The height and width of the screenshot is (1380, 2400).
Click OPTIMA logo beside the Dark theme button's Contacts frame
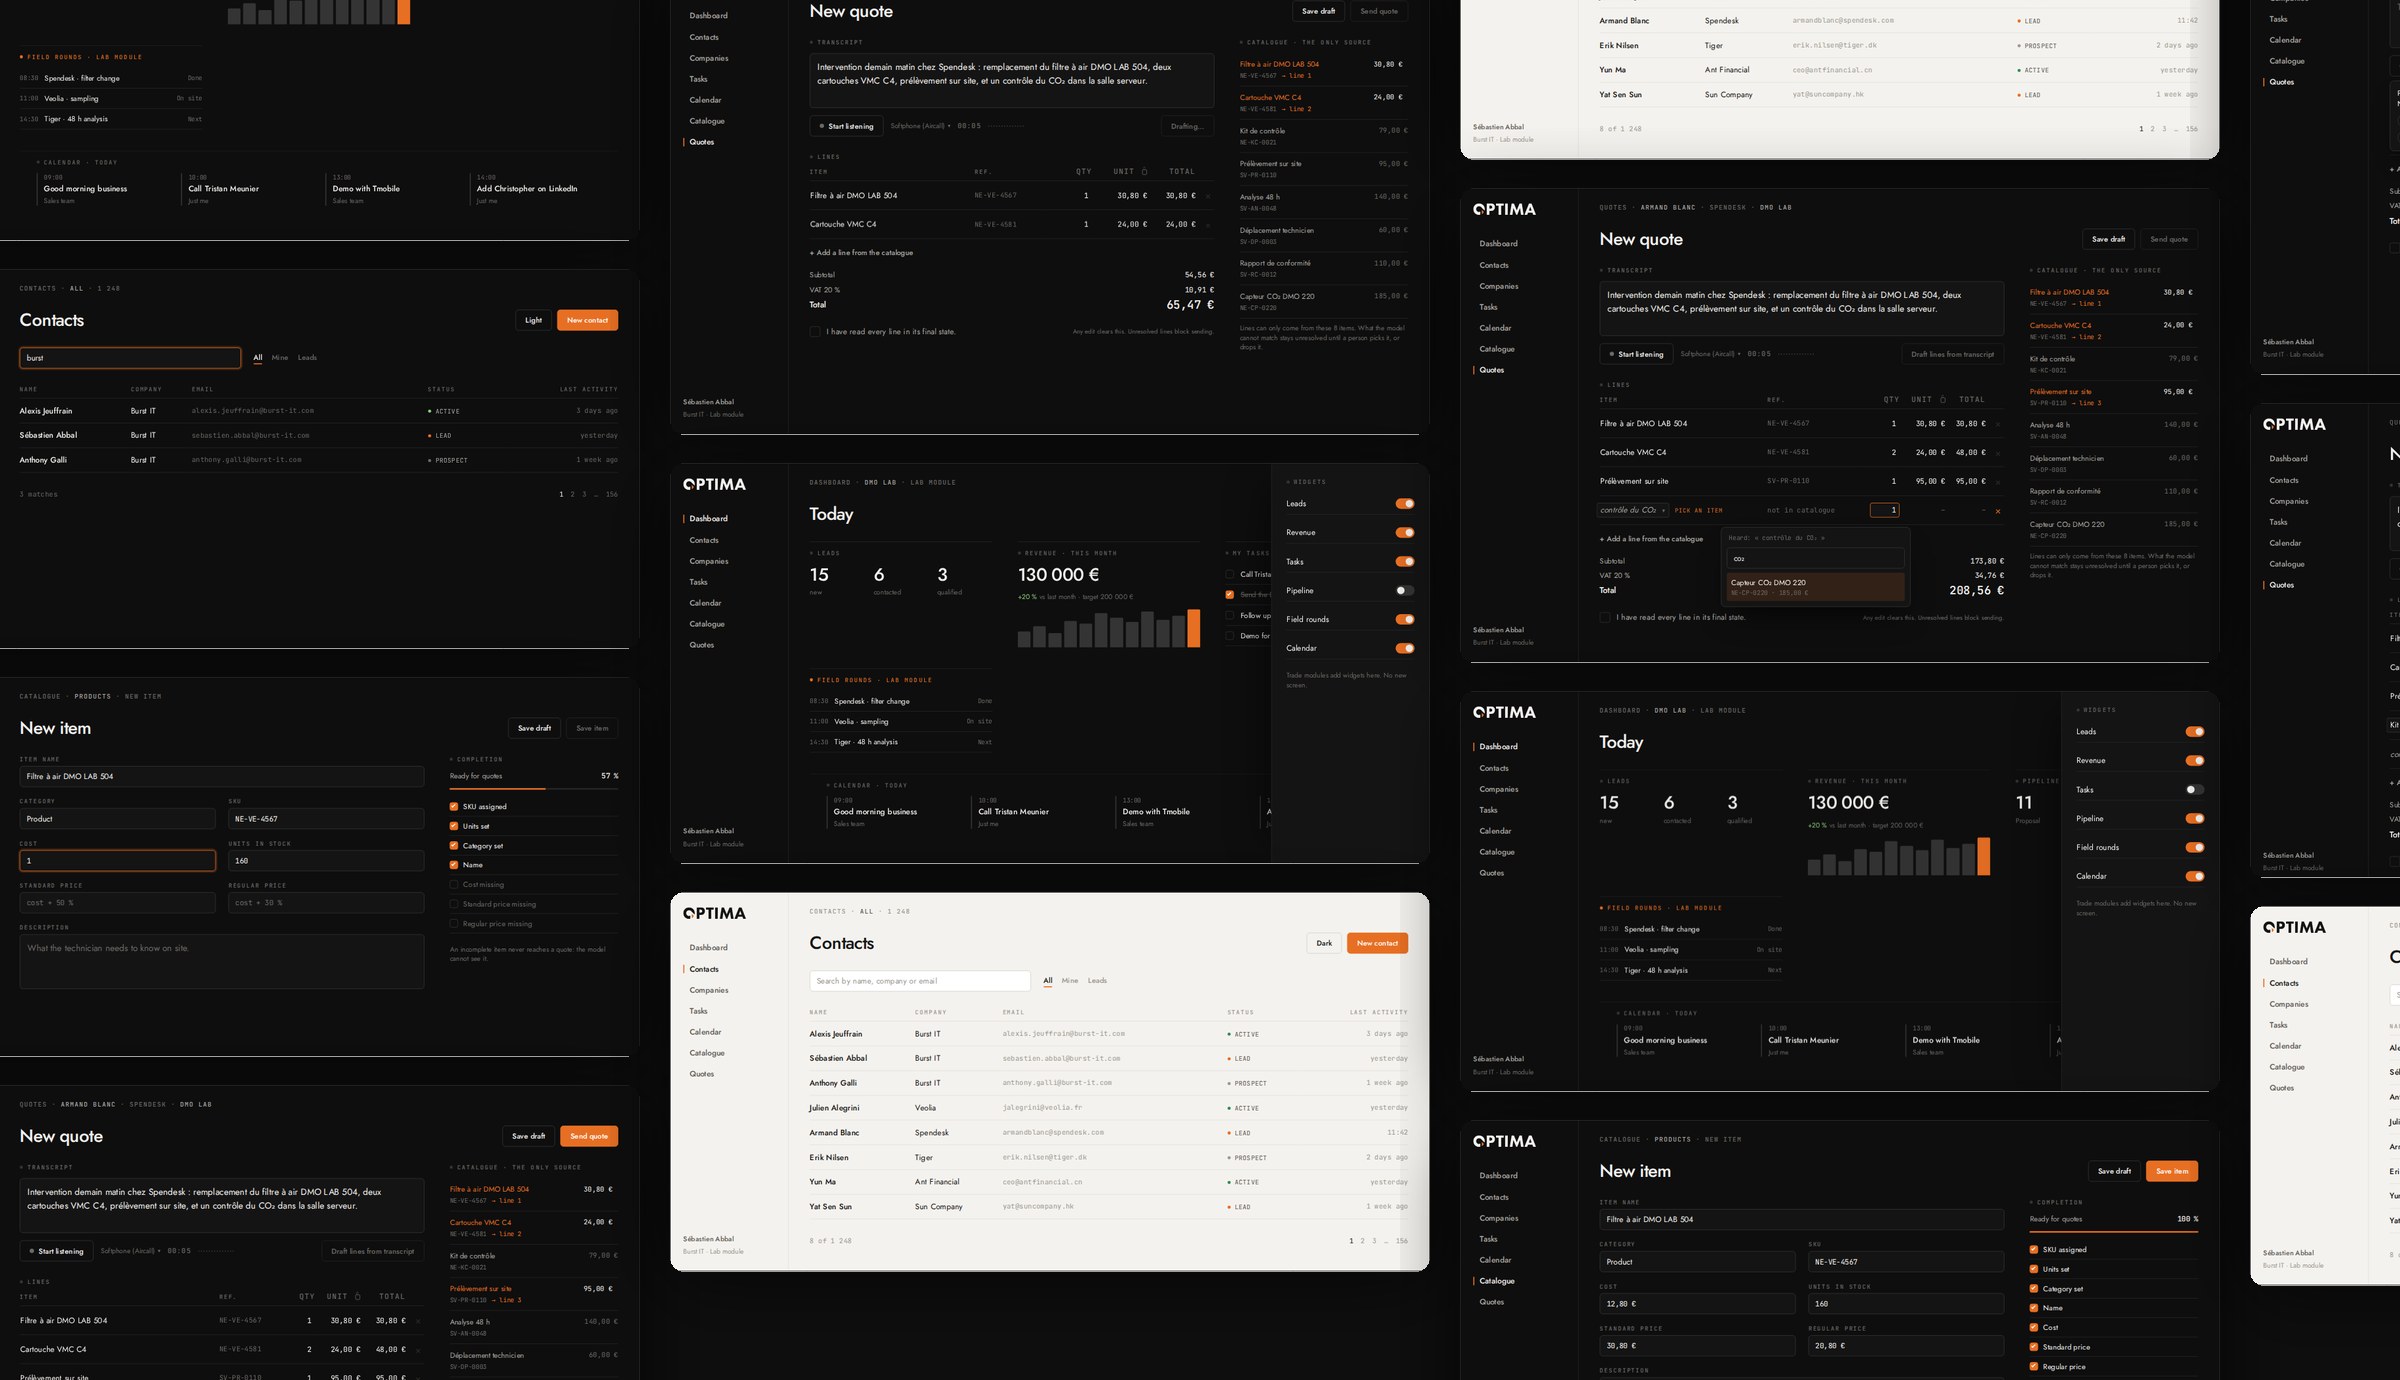click(714, 913)
